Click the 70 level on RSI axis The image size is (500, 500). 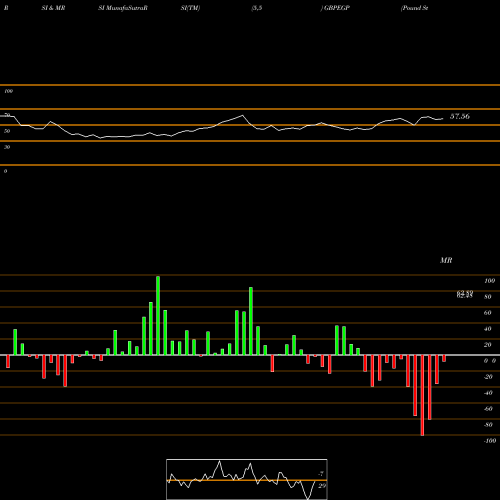pyautogui.click(x=7, y=115)
